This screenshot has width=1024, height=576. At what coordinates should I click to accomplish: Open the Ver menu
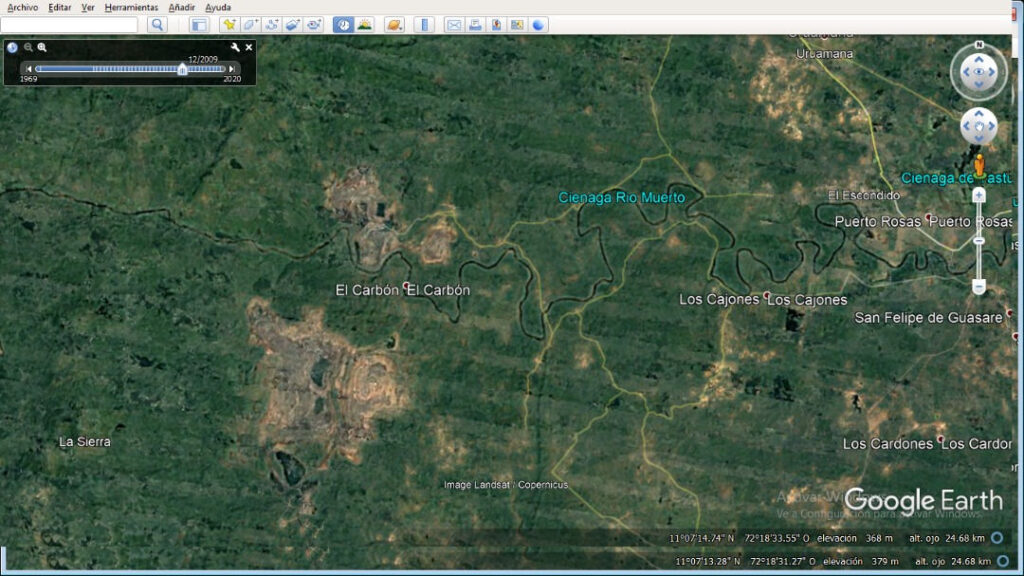pos(88,7)
